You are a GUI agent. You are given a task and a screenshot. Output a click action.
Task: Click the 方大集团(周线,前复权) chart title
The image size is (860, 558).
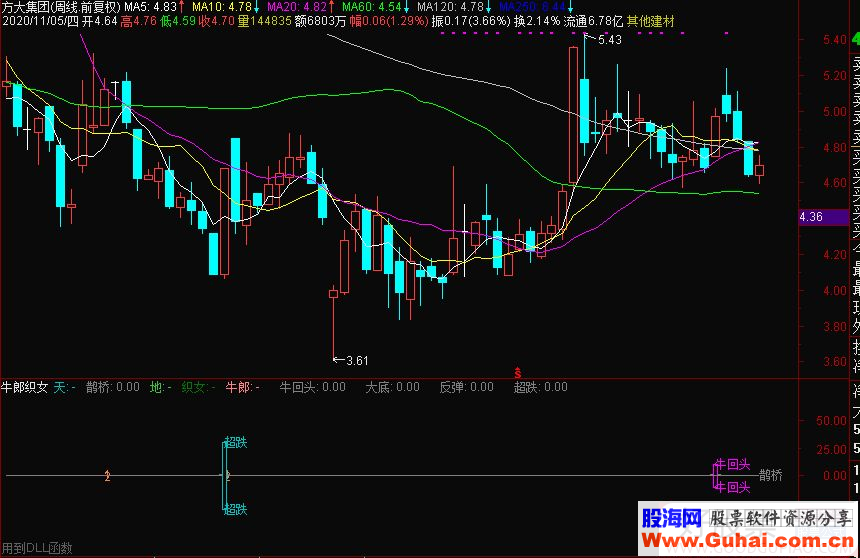click(61, 7)
